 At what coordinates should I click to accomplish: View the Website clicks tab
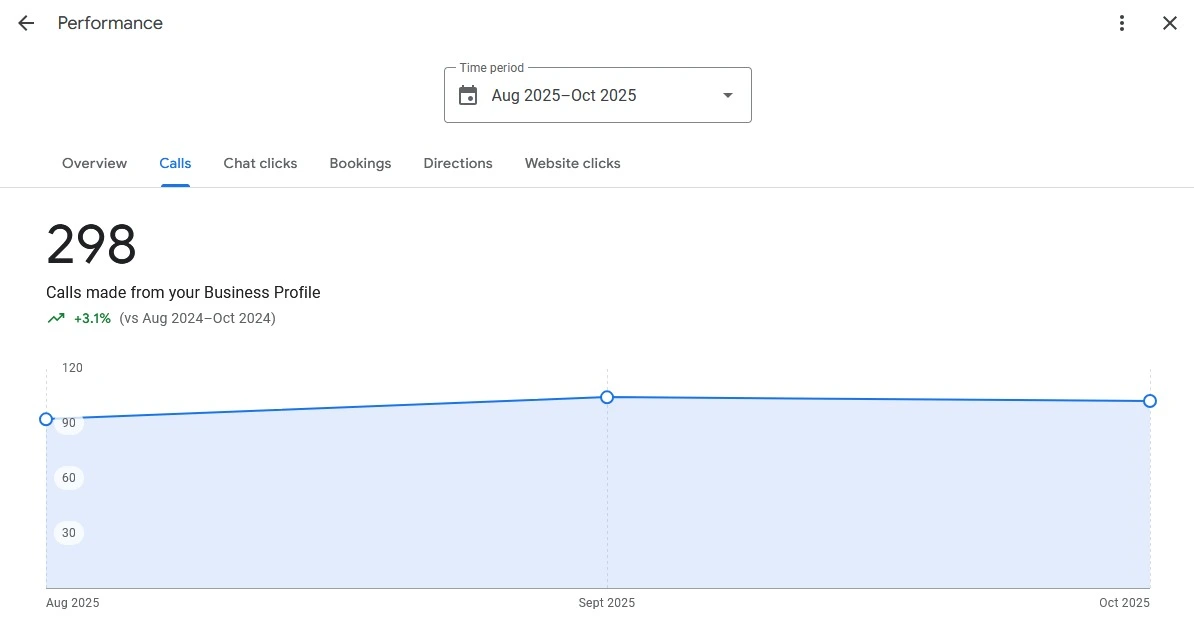point(572,163)
